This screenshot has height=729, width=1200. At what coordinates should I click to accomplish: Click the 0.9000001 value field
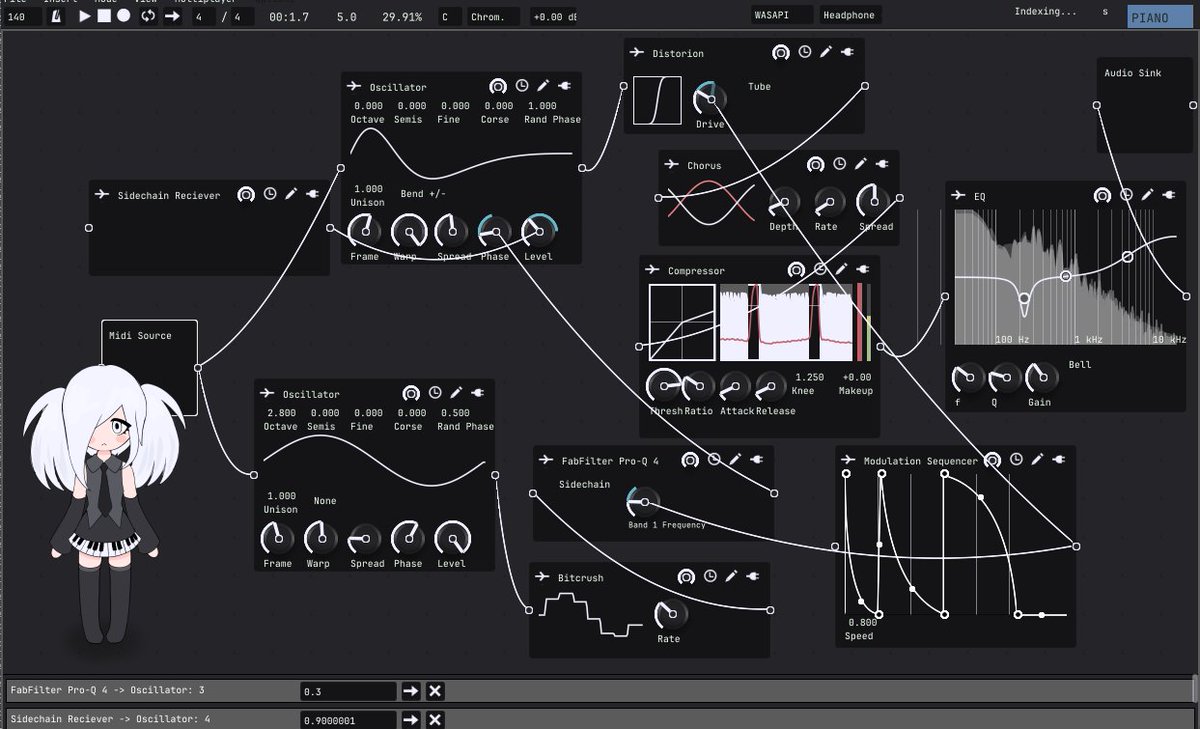point(349,719)
